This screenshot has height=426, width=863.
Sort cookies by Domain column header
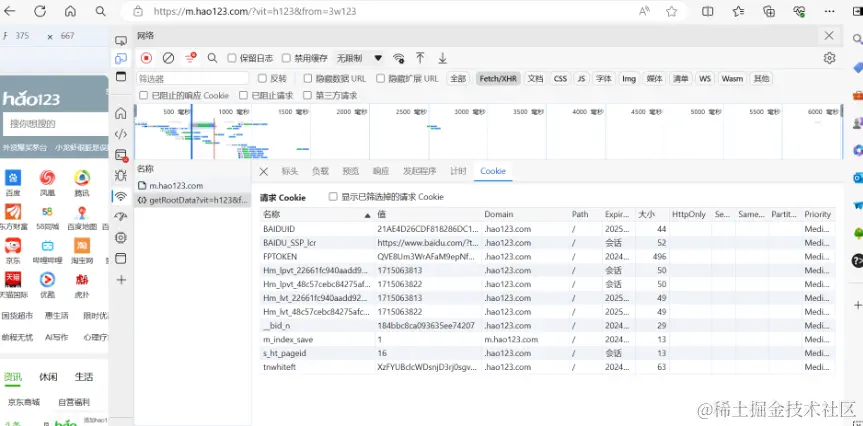click(525, 215)
